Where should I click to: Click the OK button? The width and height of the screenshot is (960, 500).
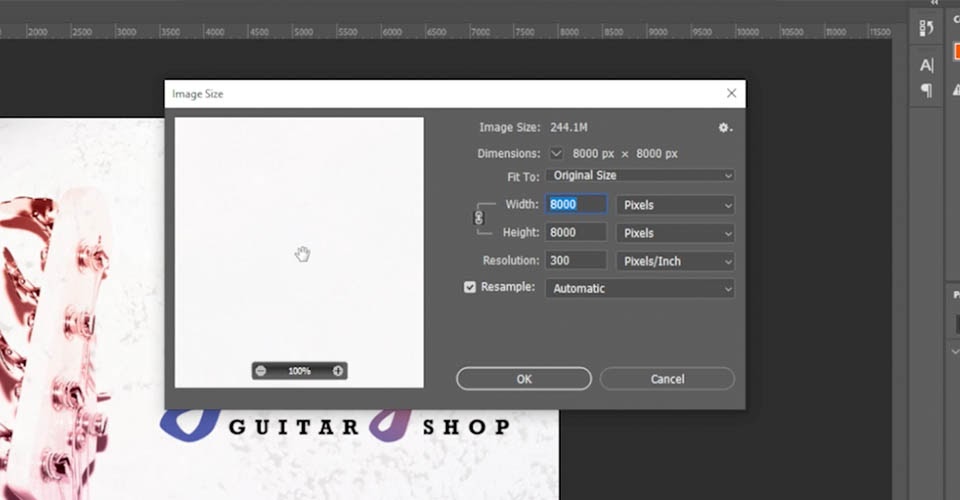[x=524, y=379]
